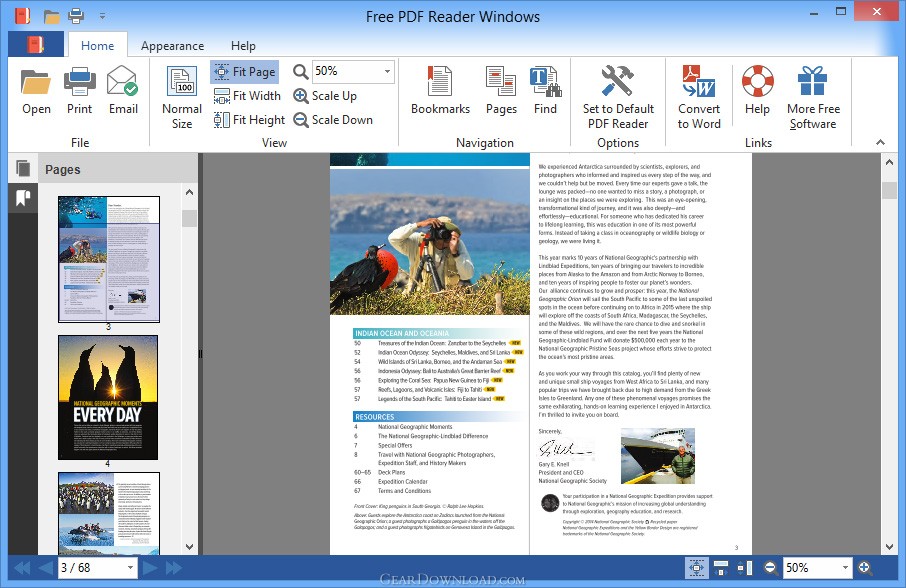Select the pages thumbnails sidebar icon

(x=23, y=169)
